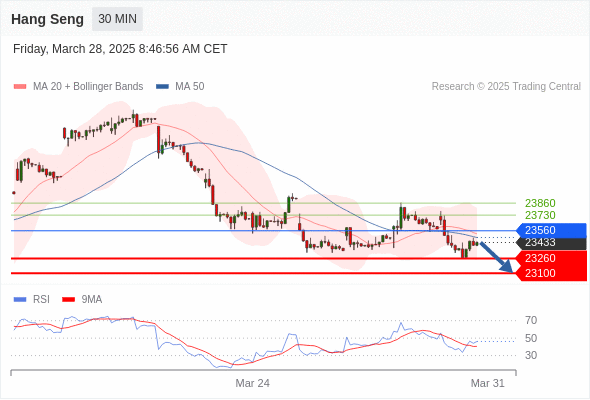The width and height of the screenshot is (590, 400).
Task: Open the Research 2025 Trading Central credit
Action: pyautogui.click(x=506, y=87)
